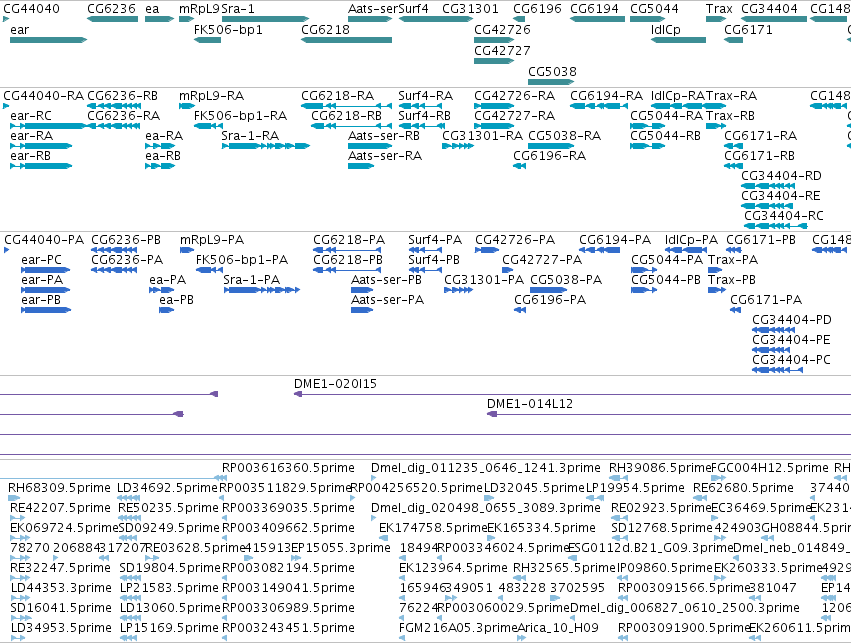Select the DME1-020I15 BAC clone
851x643 pixels.
tap(572, 394)
